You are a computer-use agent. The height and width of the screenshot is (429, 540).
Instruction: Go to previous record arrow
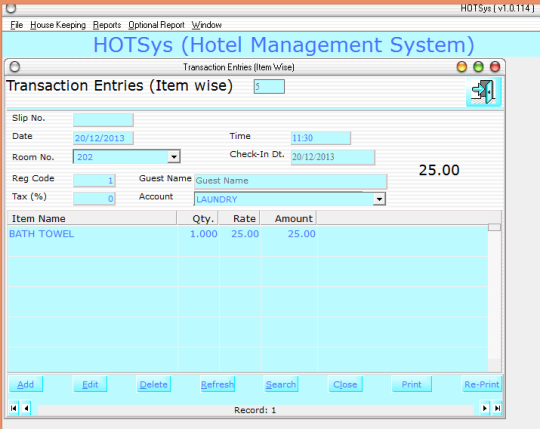point(26,408)
